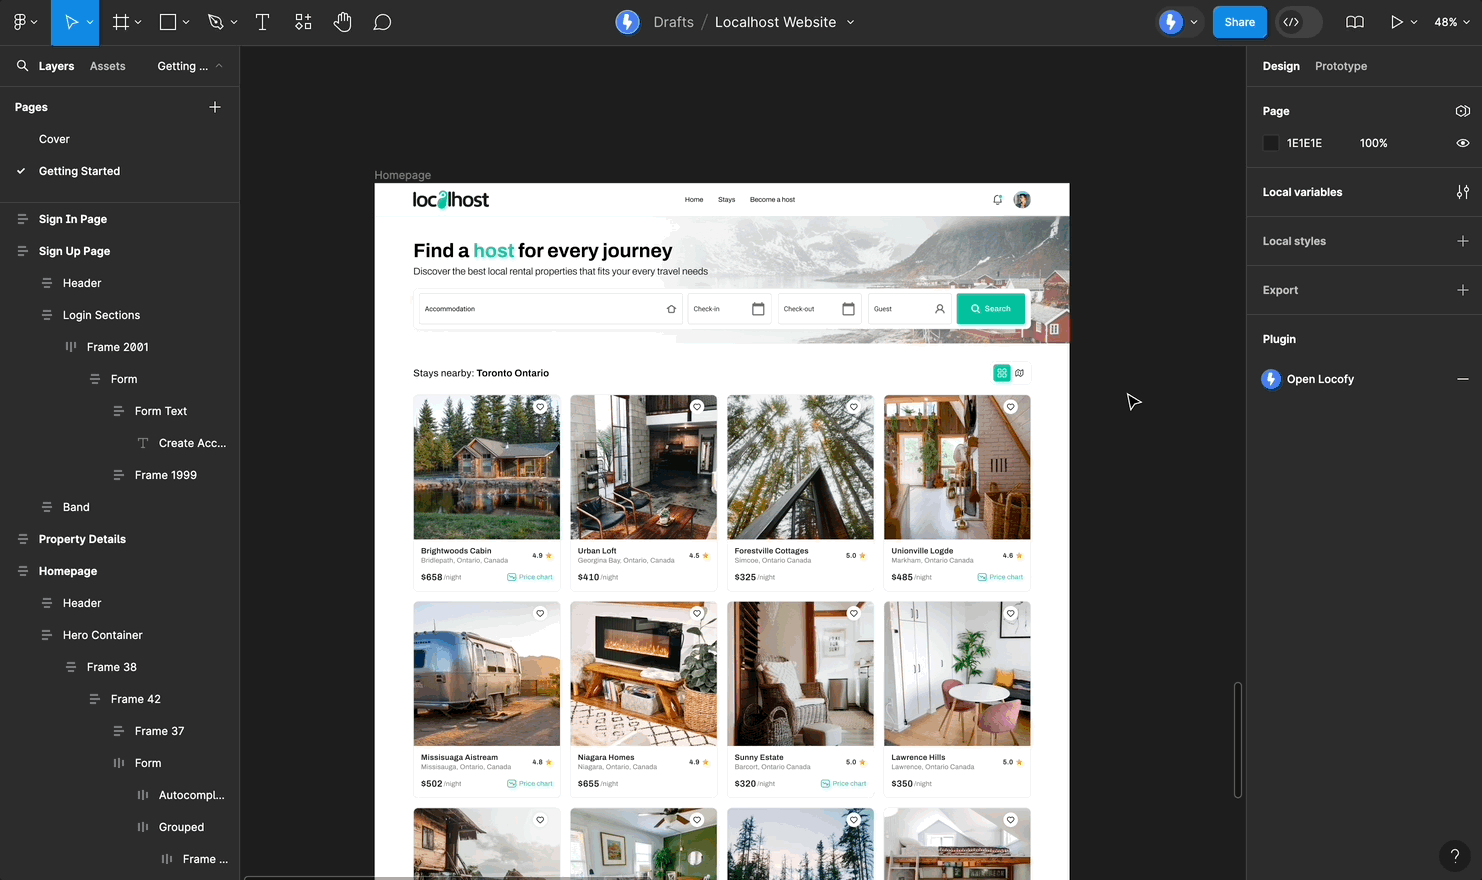The image size is (1482, 880).
Task: Open Pen tool options dropdown arrow
Action: [x=234, y=22]
